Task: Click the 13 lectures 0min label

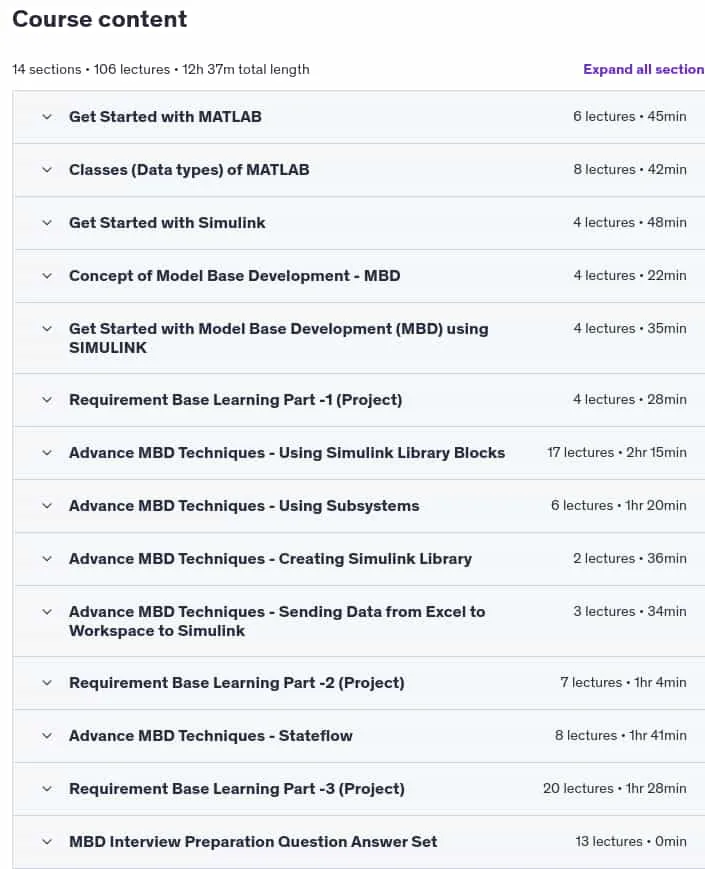Action: [631, 841]
